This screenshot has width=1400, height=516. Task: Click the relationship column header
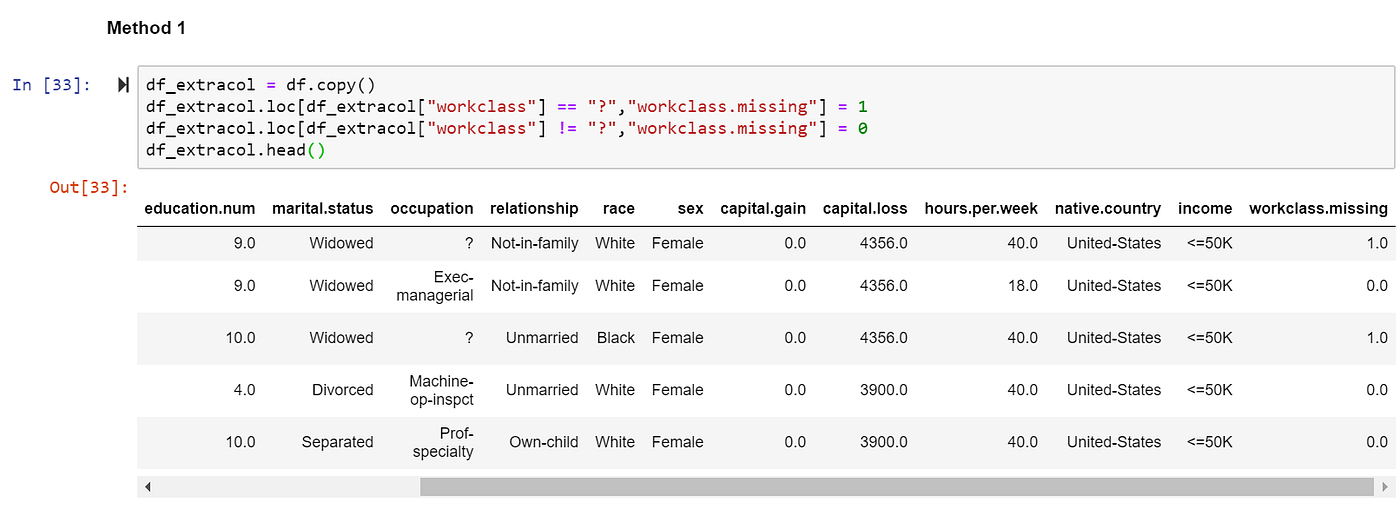pos(534,209)
